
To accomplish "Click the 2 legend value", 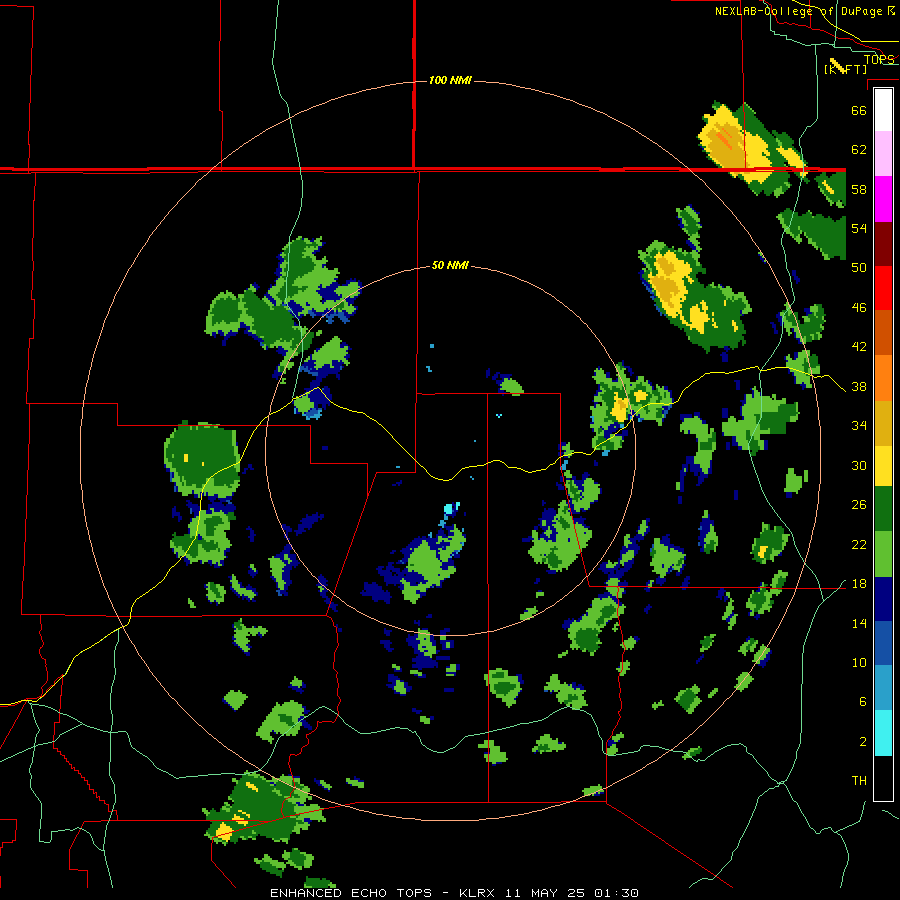I will tap(862, 742).
